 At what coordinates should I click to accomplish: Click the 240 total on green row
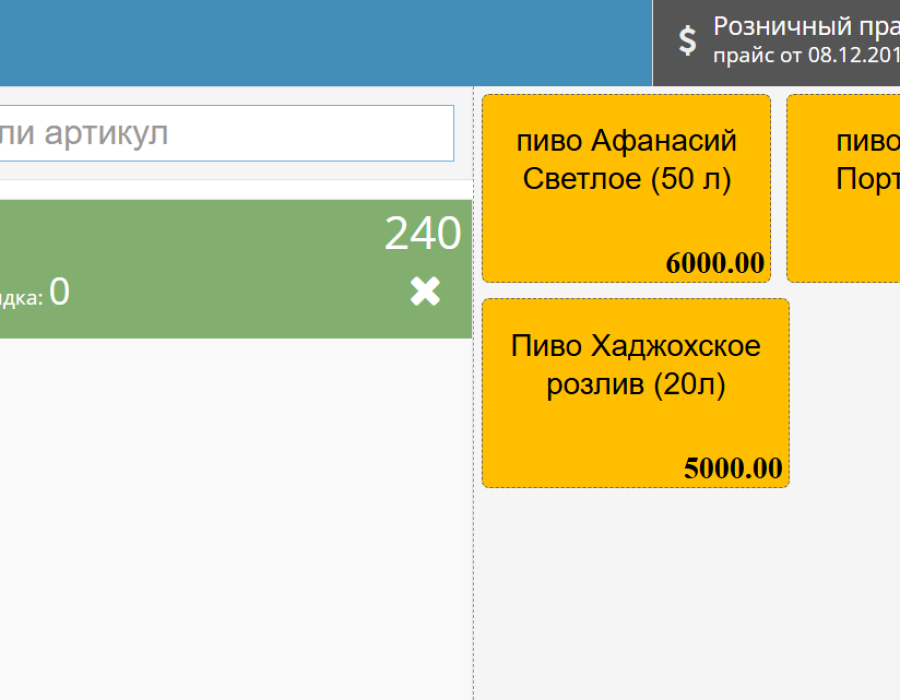coord(422,234)
